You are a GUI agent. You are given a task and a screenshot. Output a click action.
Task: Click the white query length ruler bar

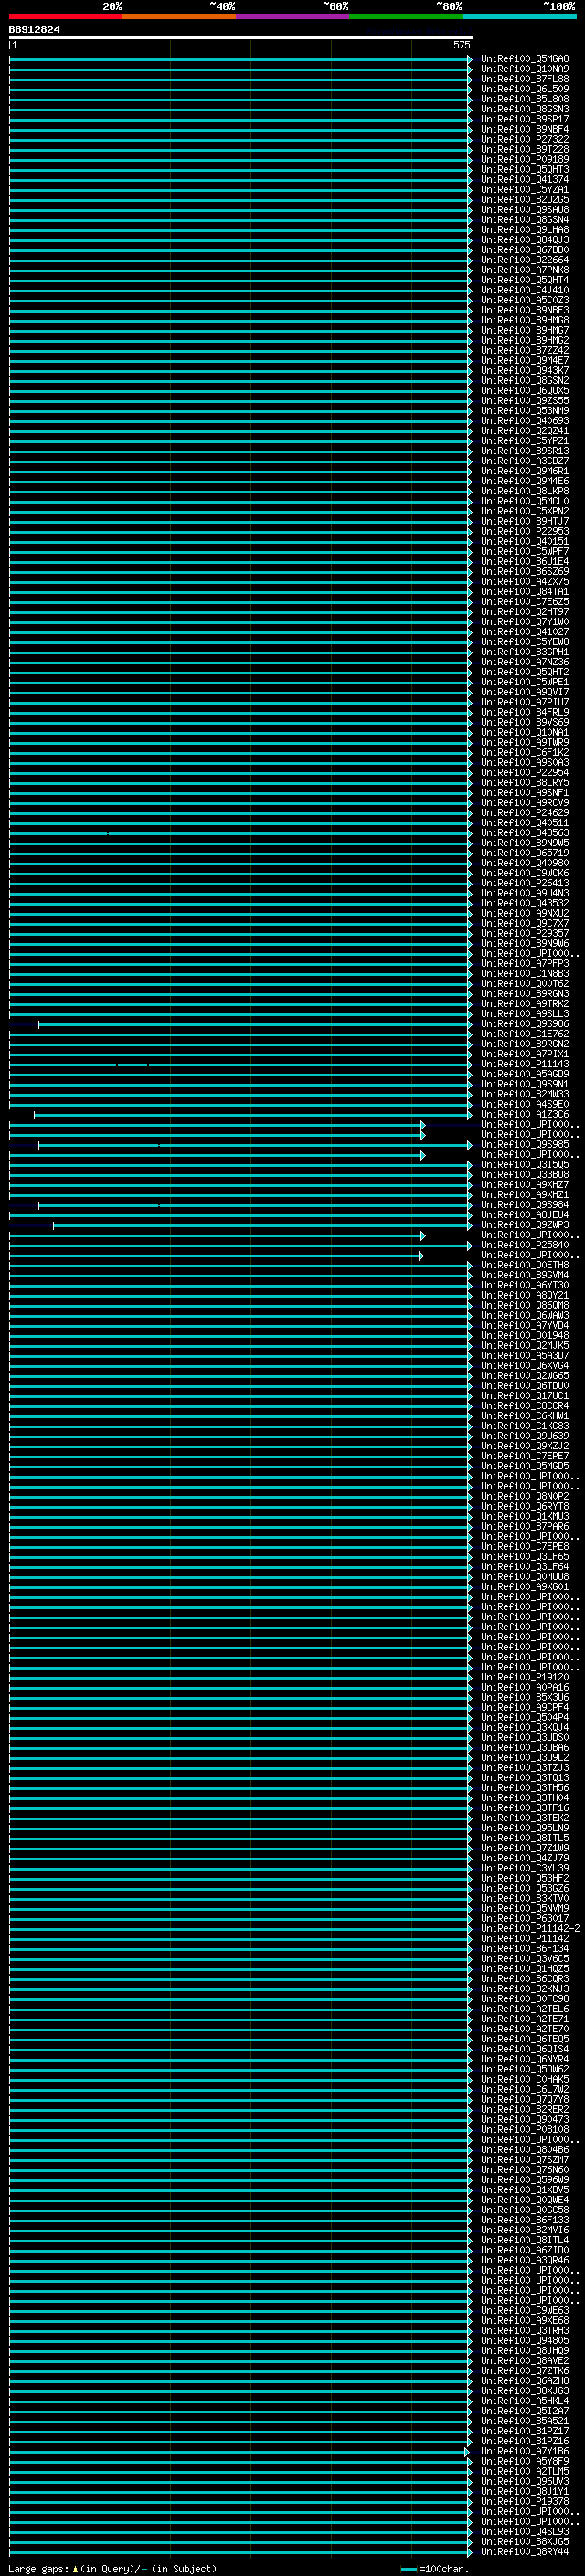tap(241, 37)
